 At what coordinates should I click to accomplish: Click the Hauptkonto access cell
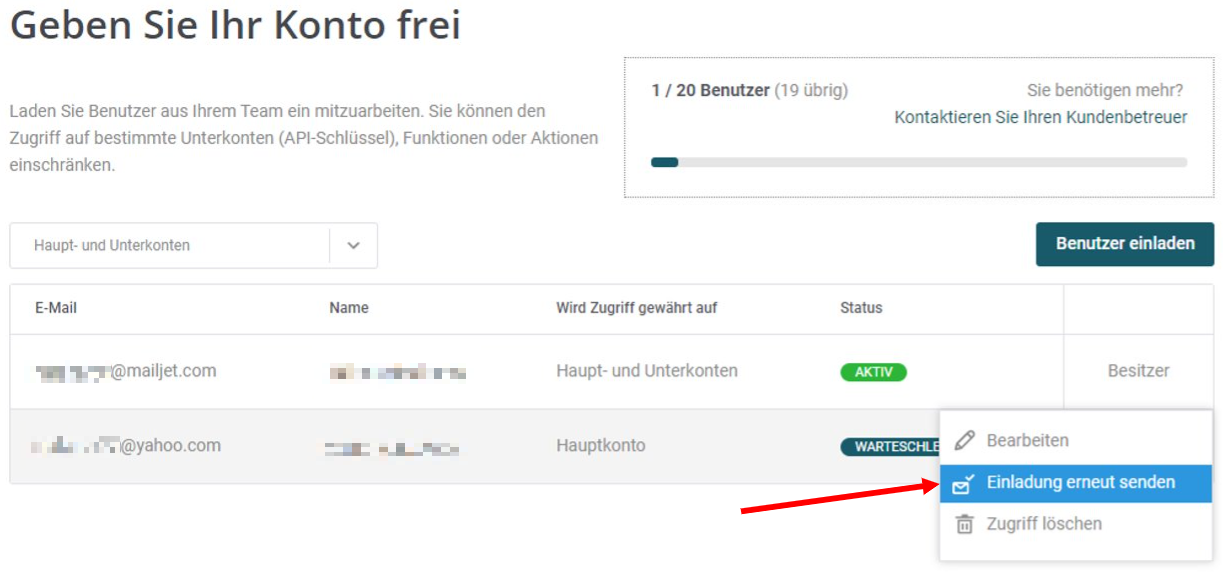(x=601, y=446)
